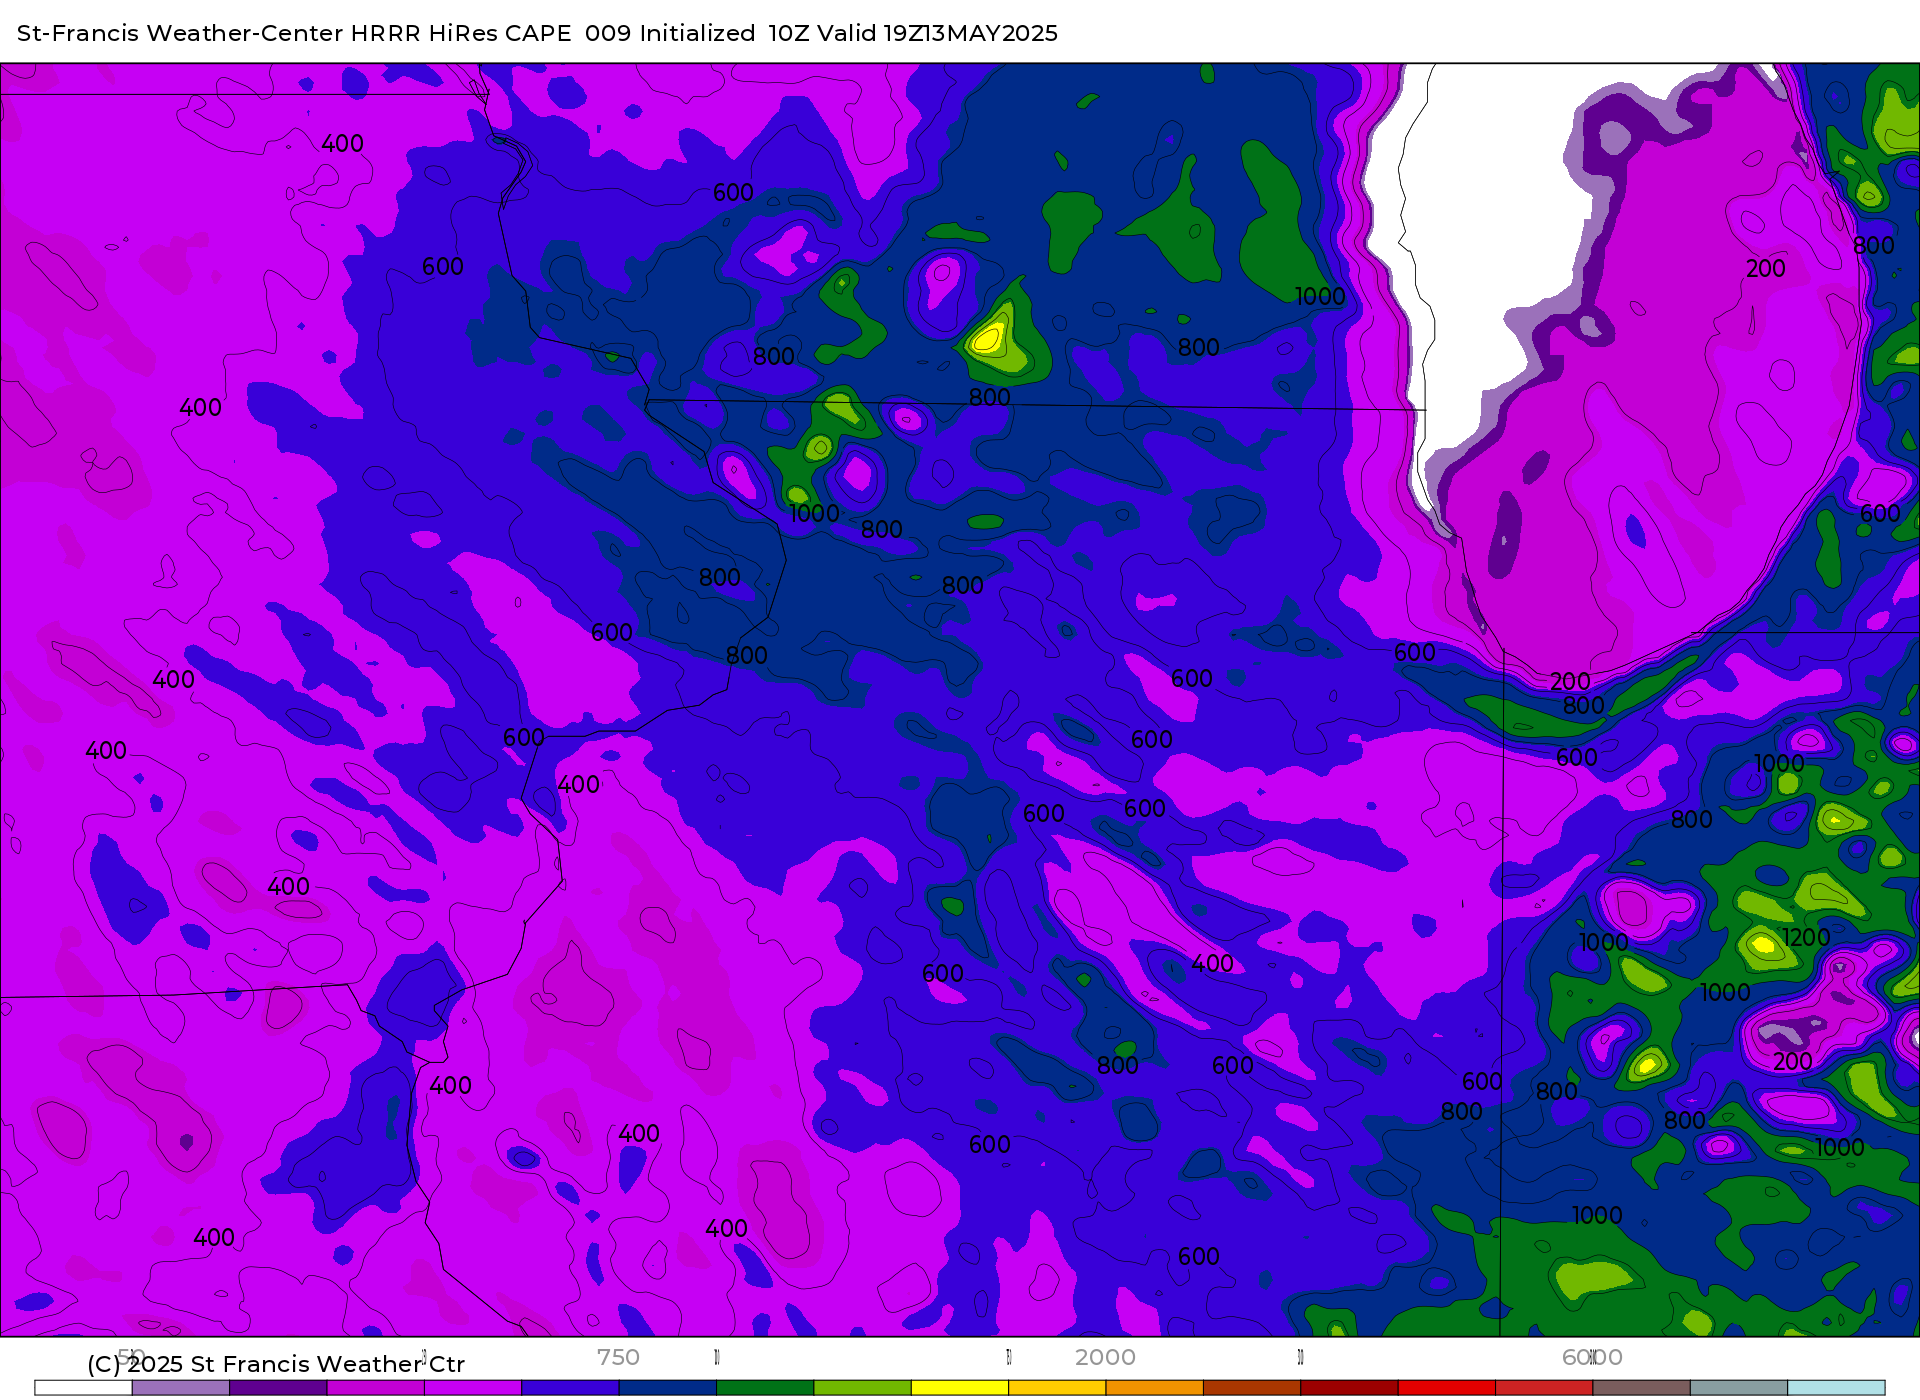The width and height of the screenshot is (1920, 1400).
Task: Choose the navy blue legend swatch
Action: 667,1388
